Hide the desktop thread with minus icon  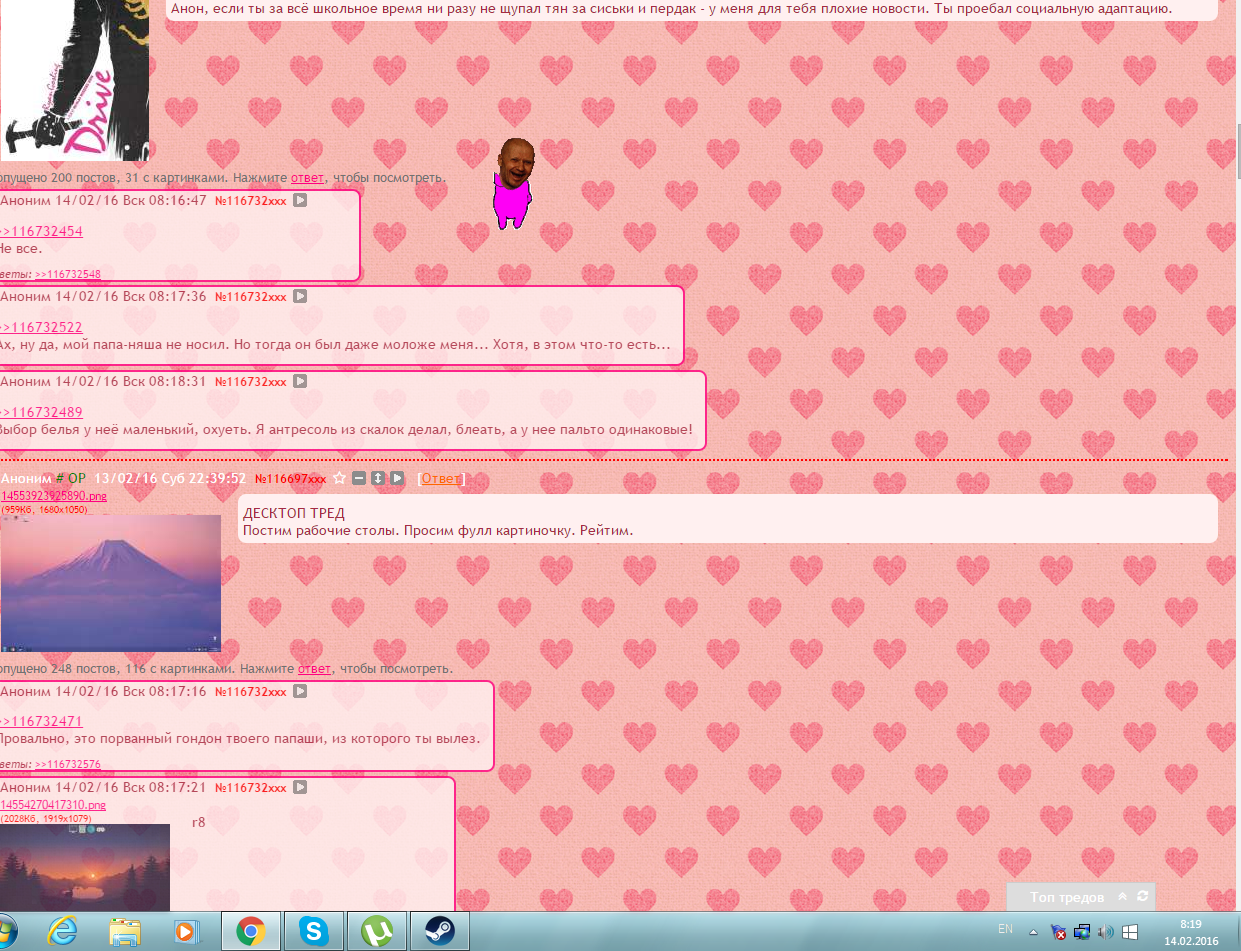point(359,479)
